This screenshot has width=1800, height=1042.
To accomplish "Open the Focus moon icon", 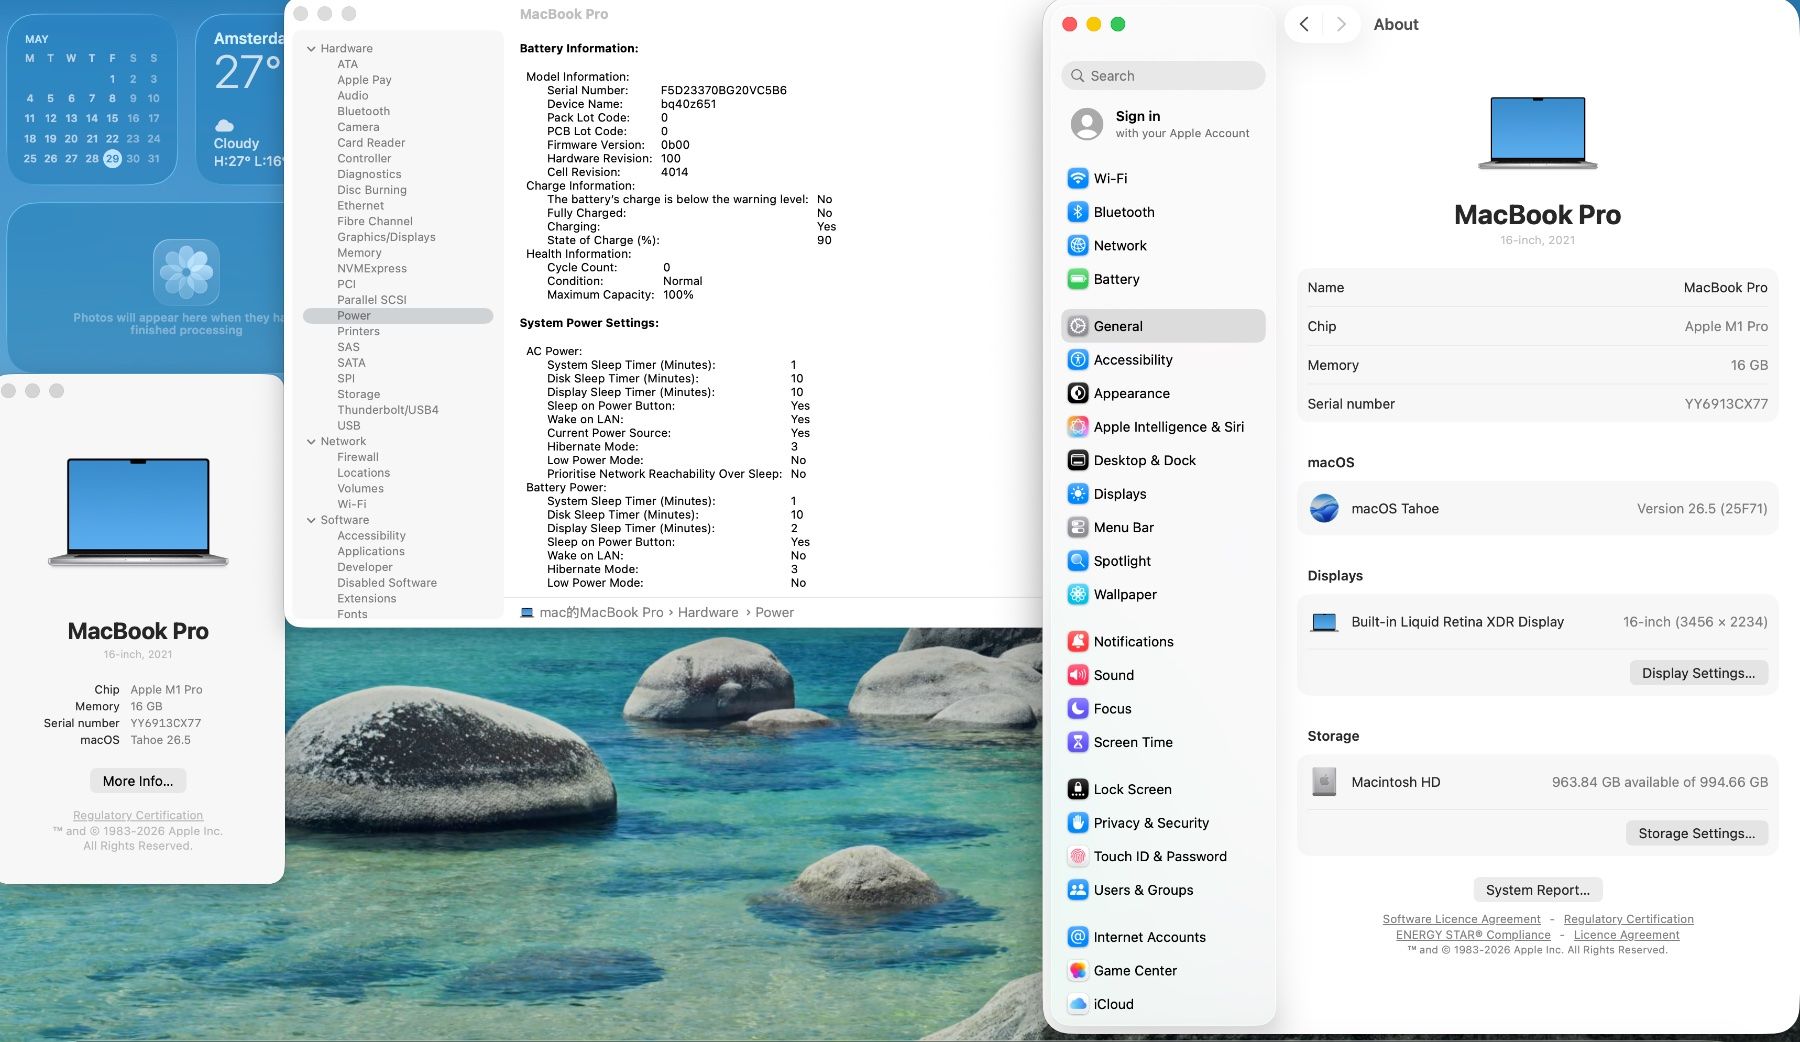I will click(1078, 709).
